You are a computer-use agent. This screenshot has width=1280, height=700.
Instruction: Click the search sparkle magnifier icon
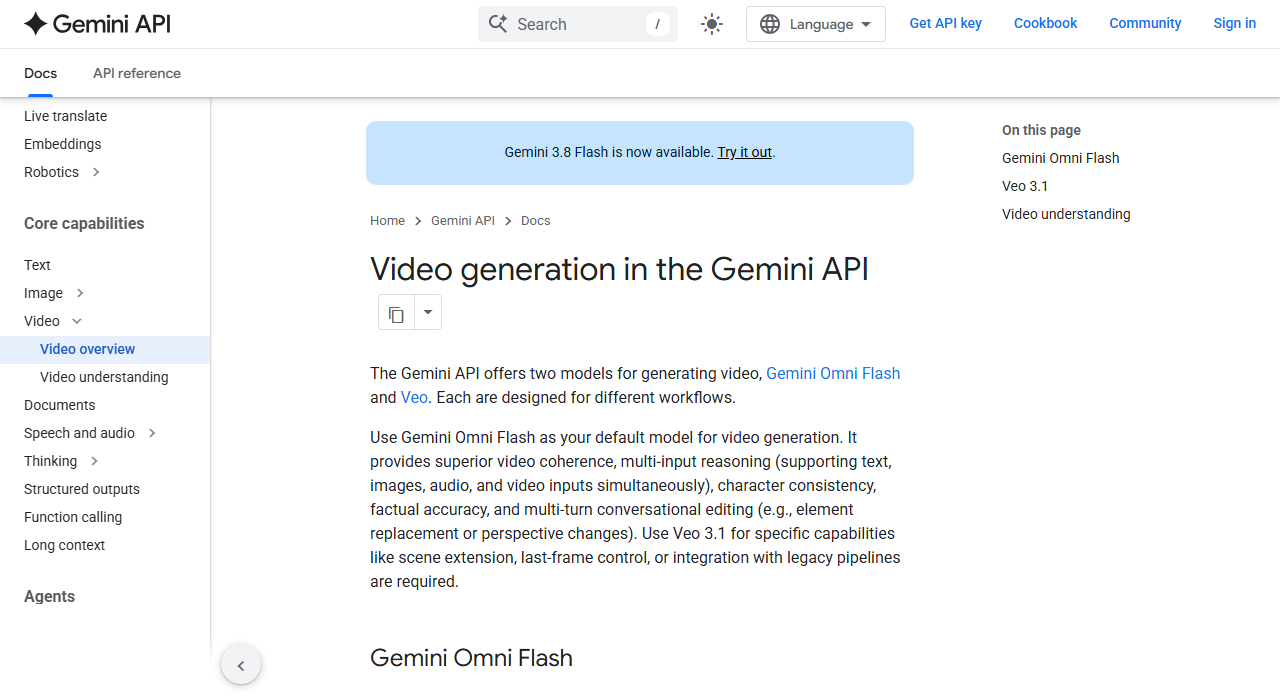coord(497,24)
